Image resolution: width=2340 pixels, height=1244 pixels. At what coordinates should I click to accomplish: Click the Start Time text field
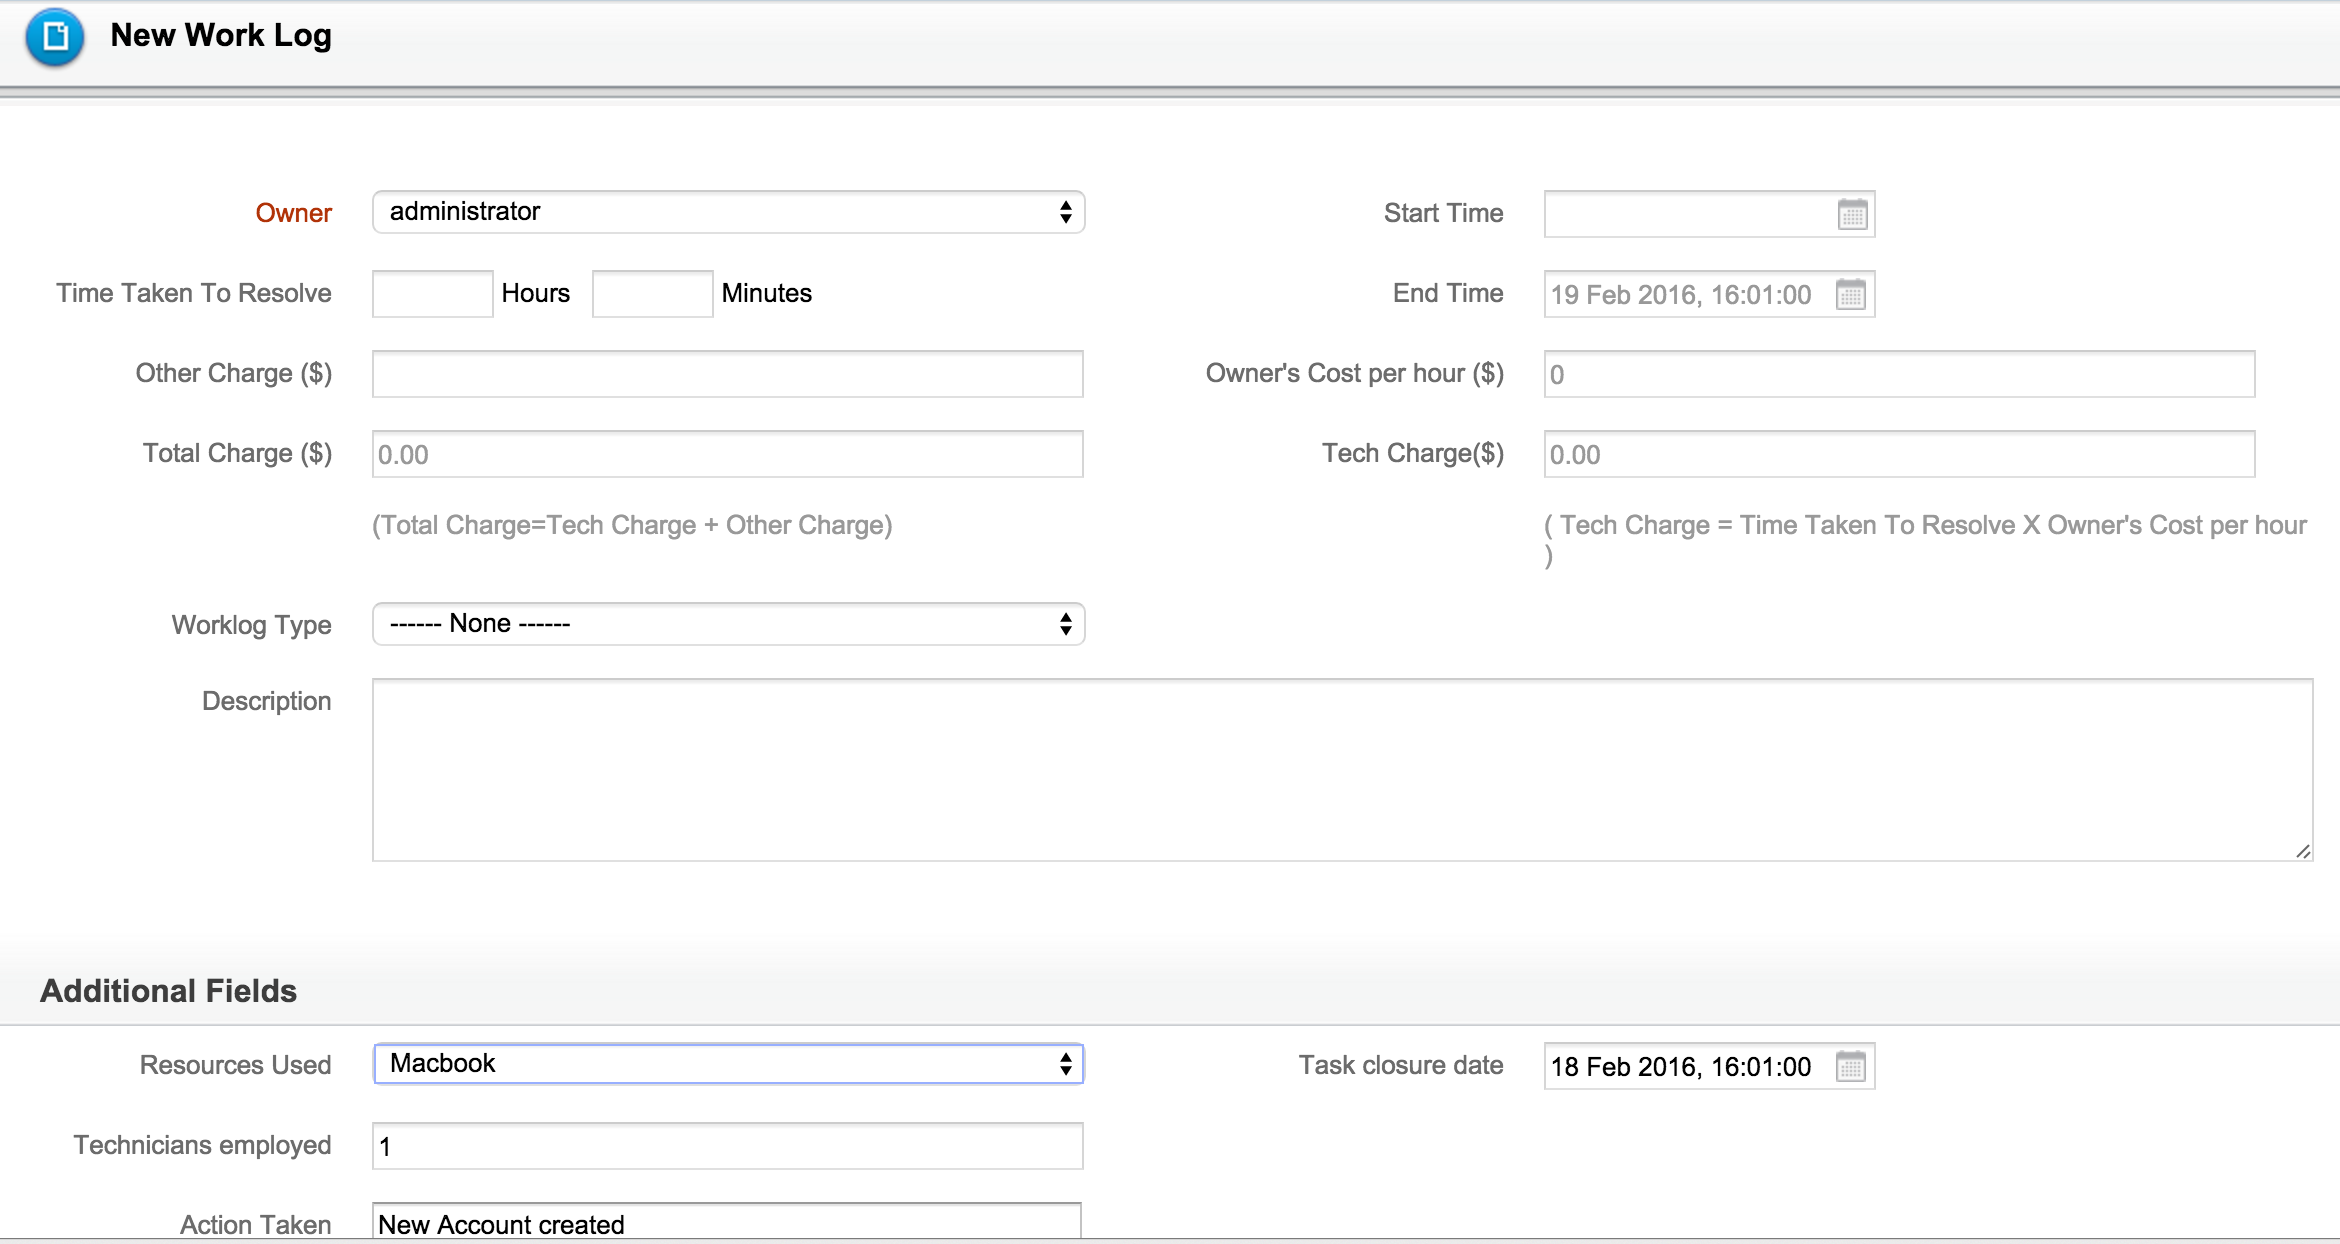[x=1688, y=214]
